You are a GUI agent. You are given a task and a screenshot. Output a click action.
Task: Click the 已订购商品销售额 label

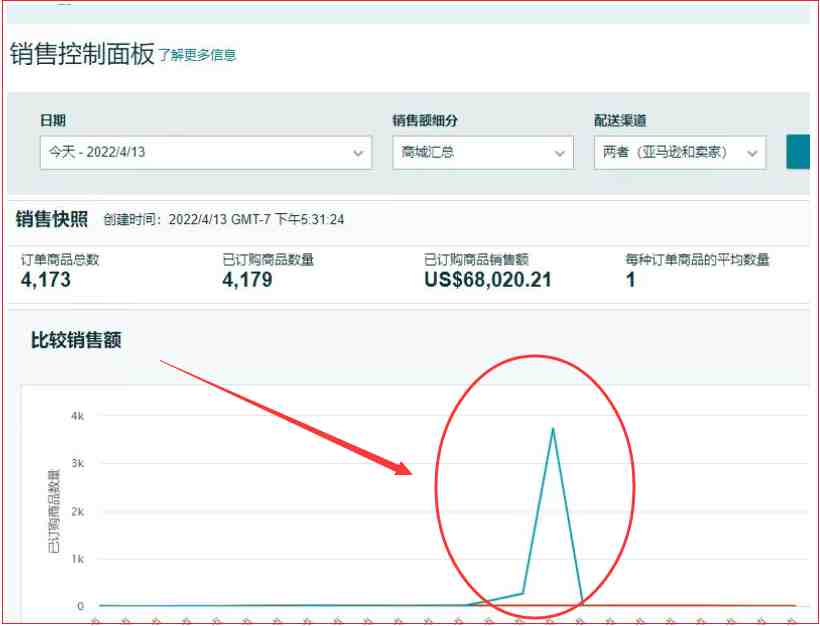point(476,259)
